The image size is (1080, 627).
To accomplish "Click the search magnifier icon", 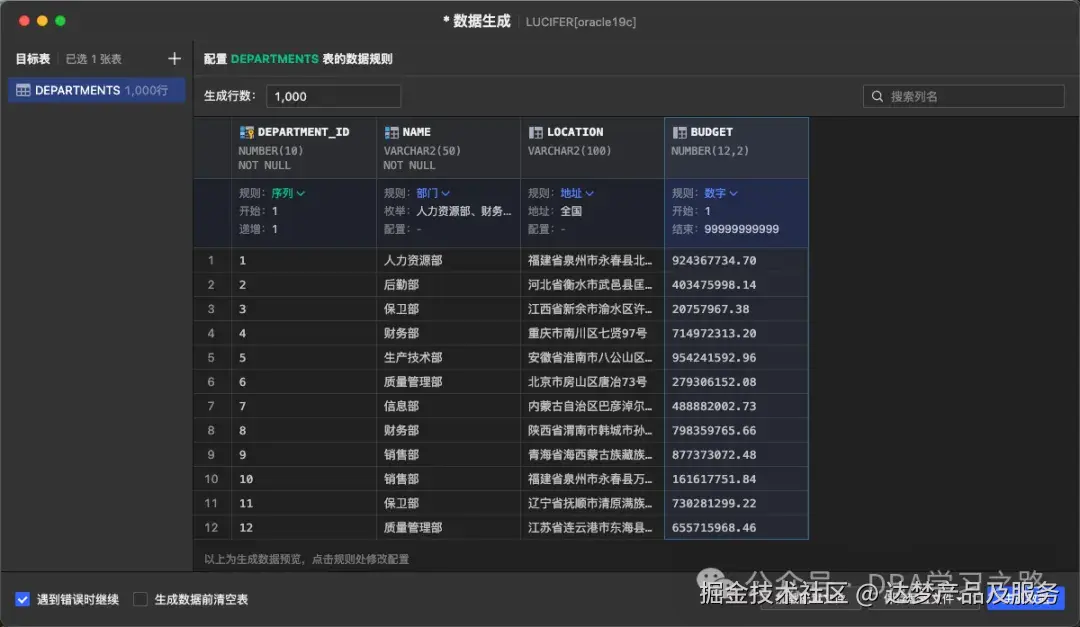I will pos(877,96).
